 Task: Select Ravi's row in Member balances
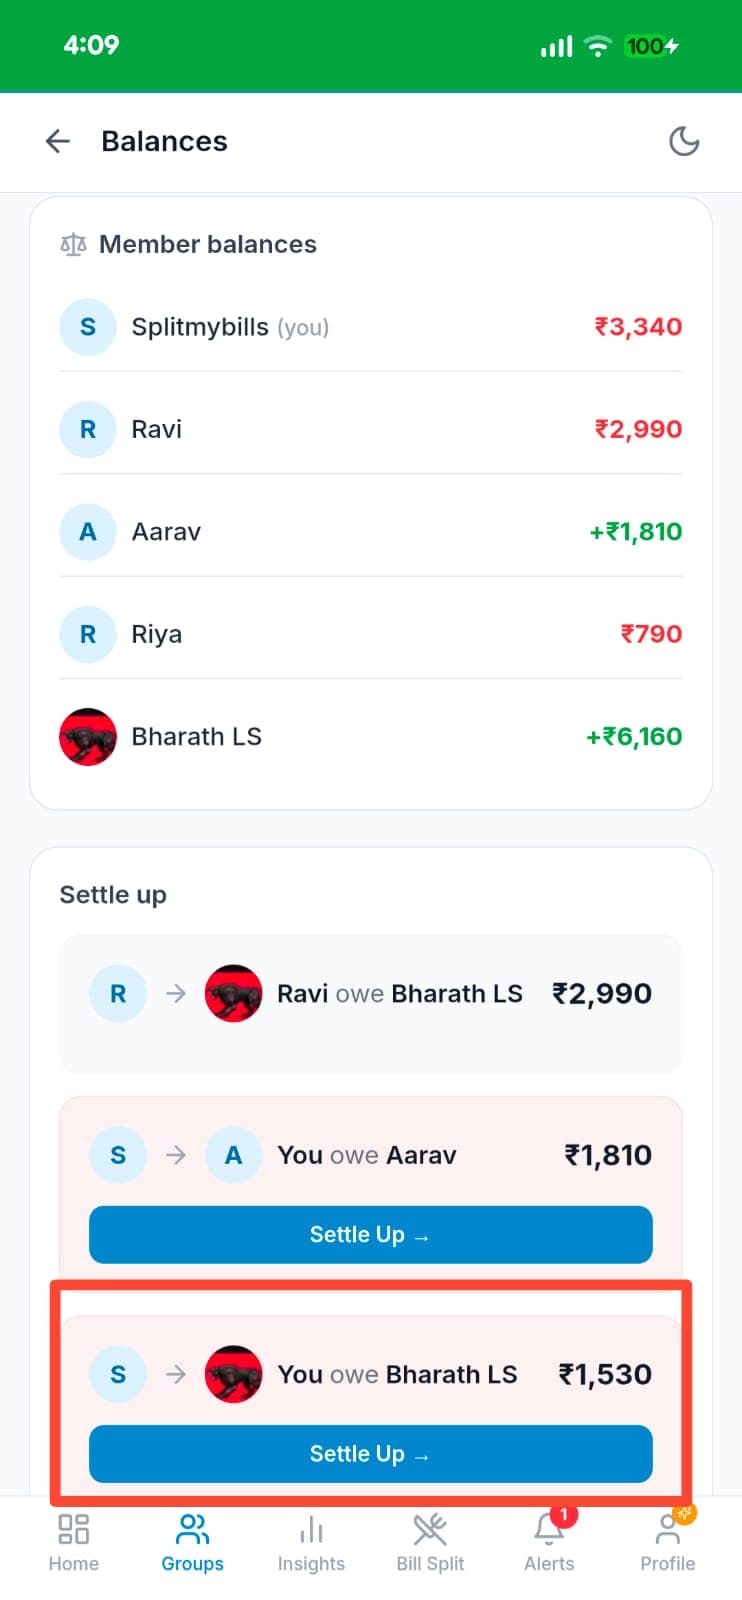pyautogui.click(x=370, y=429)
